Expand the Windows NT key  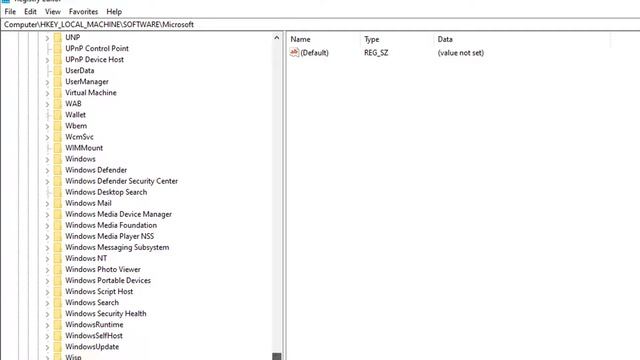47,259
